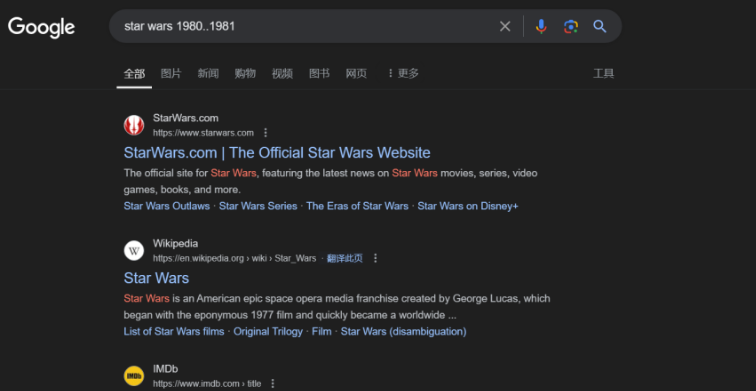Click the Google logo
This screenshot has width=756, height=391.
point(41,27)
